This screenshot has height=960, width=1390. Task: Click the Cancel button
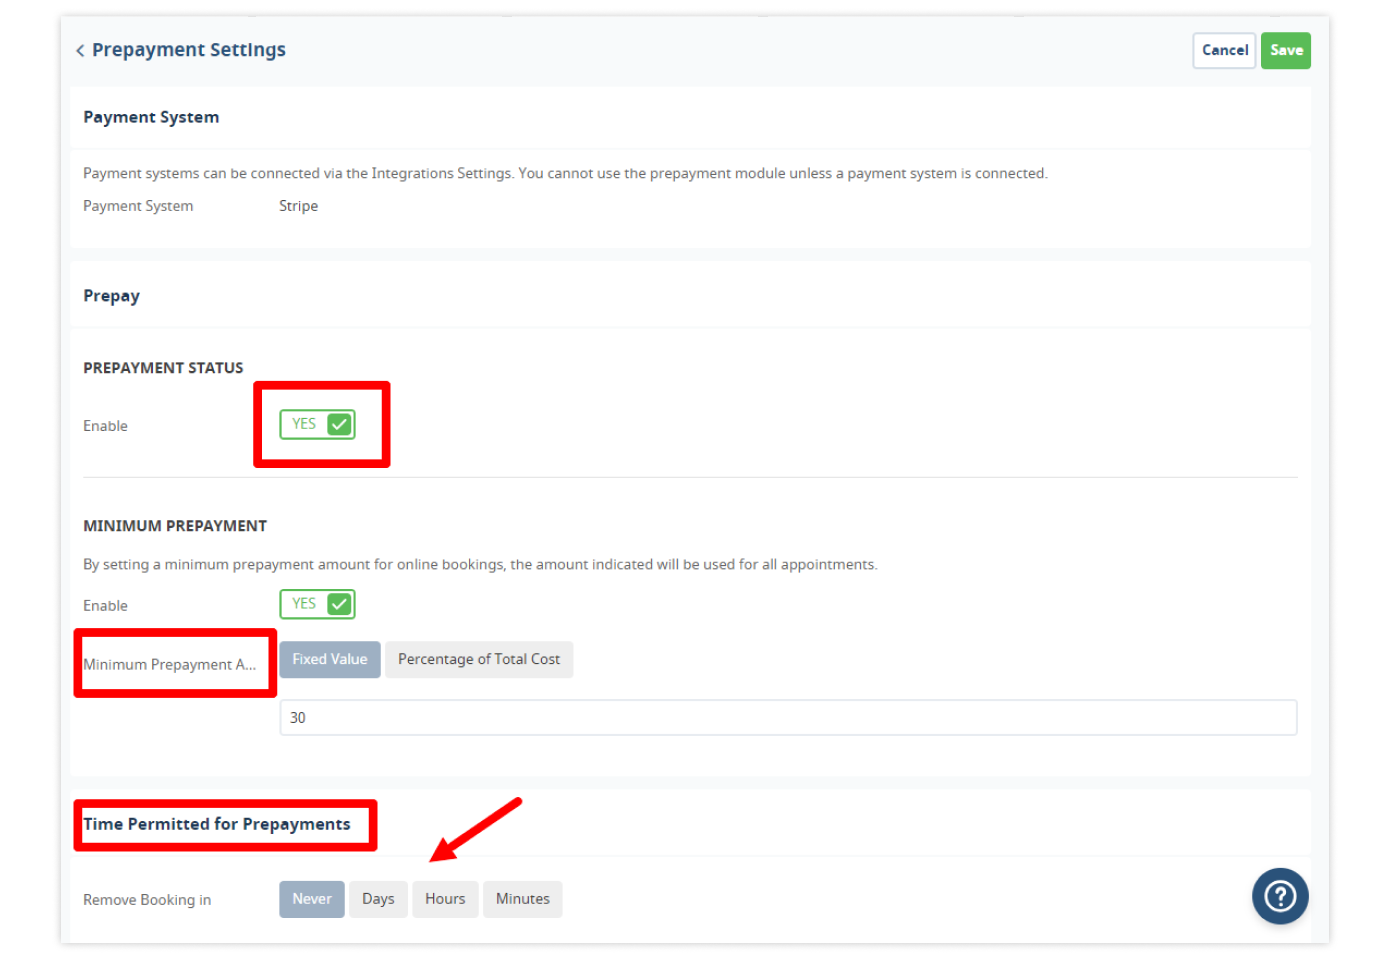[x=1224, y=51]
